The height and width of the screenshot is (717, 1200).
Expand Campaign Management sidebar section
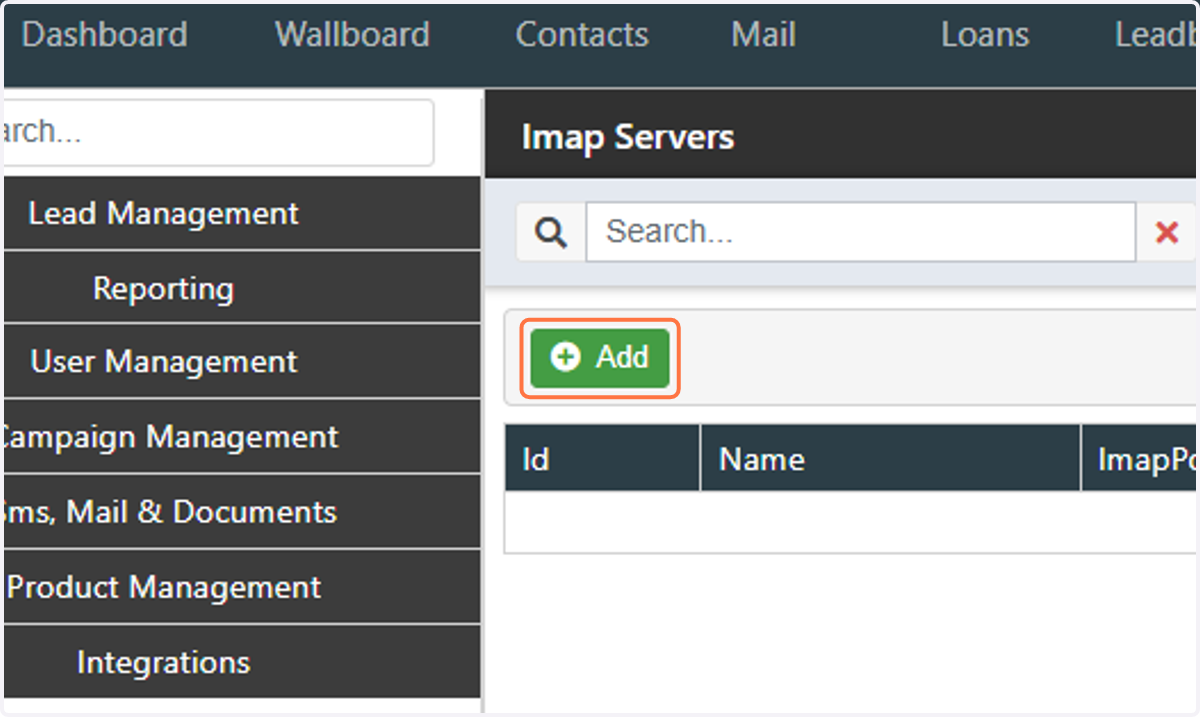242,437
